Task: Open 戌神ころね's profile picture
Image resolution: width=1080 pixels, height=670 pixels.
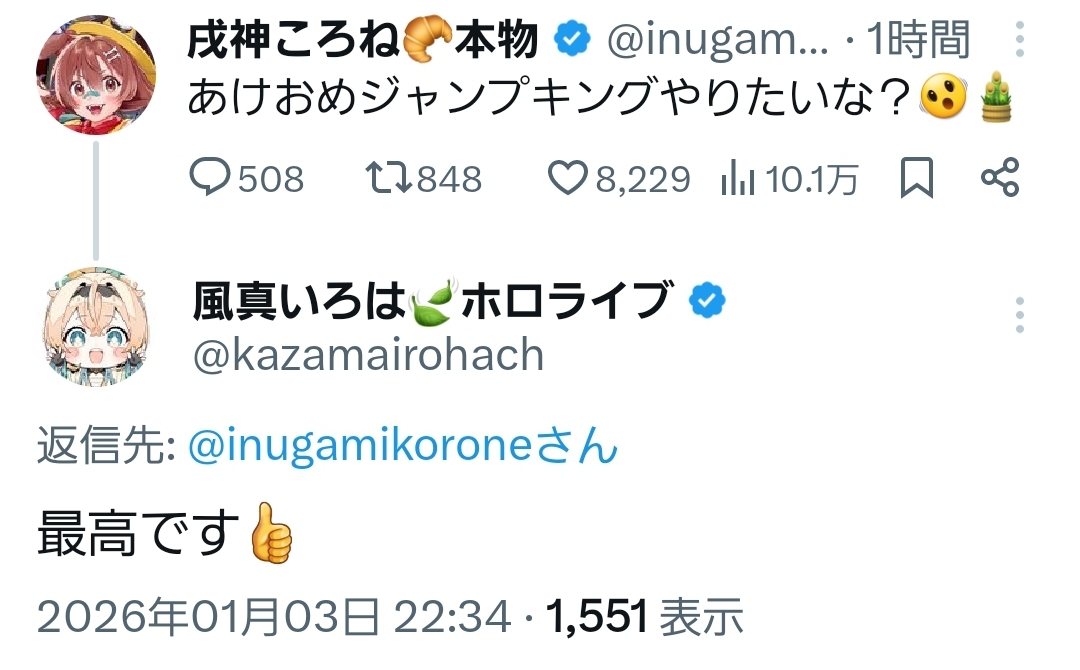Action: point(96,75)
